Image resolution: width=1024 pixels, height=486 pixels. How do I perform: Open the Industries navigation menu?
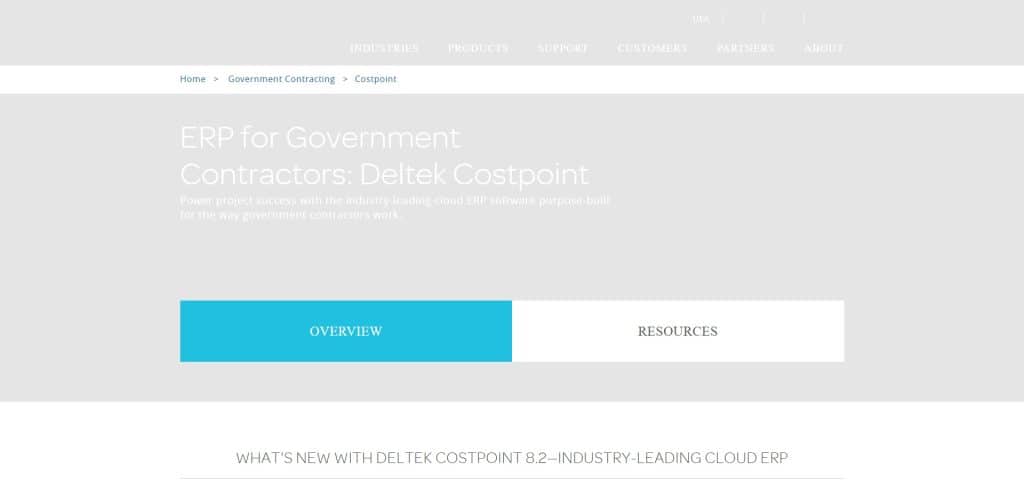[x=384, y=48]
